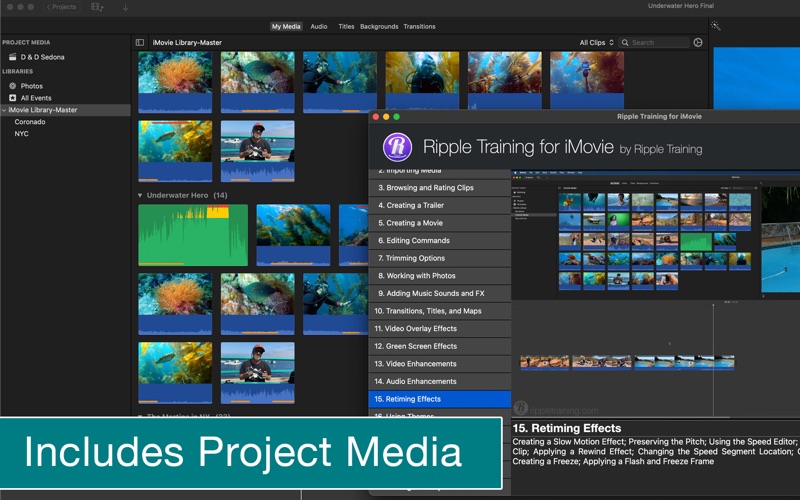Image resolution: width=800 pixels, height=500 pixels.
Task: Click the 15. Retiming Effects description heading
Action: tap(566, 429)
